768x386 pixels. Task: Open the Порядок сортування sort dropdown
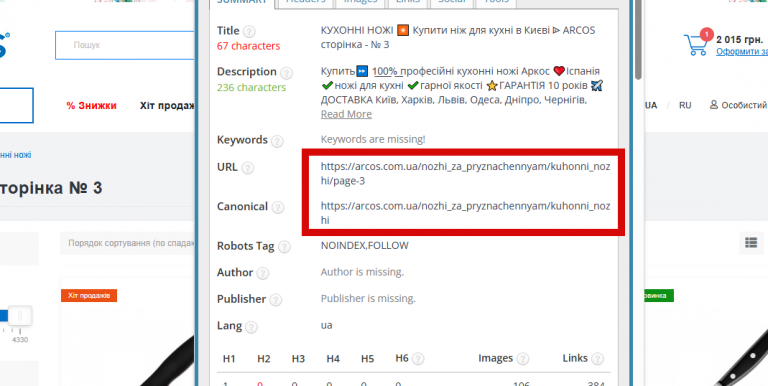pyautogui.click(x=127, y=243)
